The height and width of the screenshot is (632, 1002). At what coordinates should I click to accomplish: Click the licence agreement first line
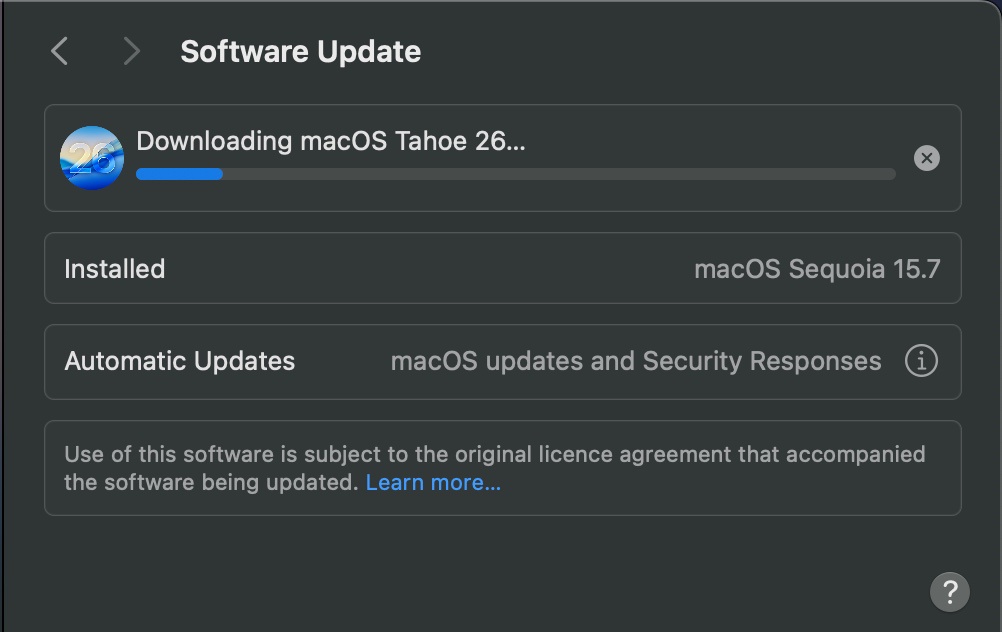click(494, 454)
